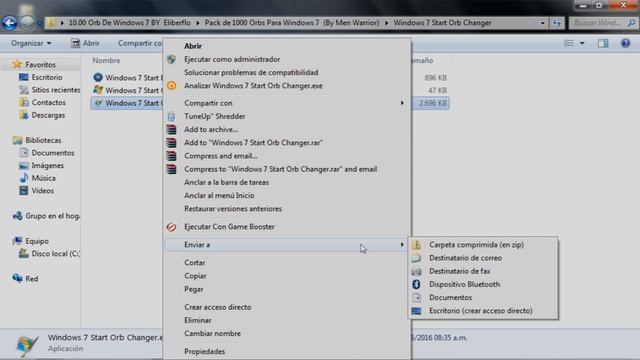The image size is (640, 360).
Task: Expand the Enviar a submenu arrow
Action: (402, 245)
